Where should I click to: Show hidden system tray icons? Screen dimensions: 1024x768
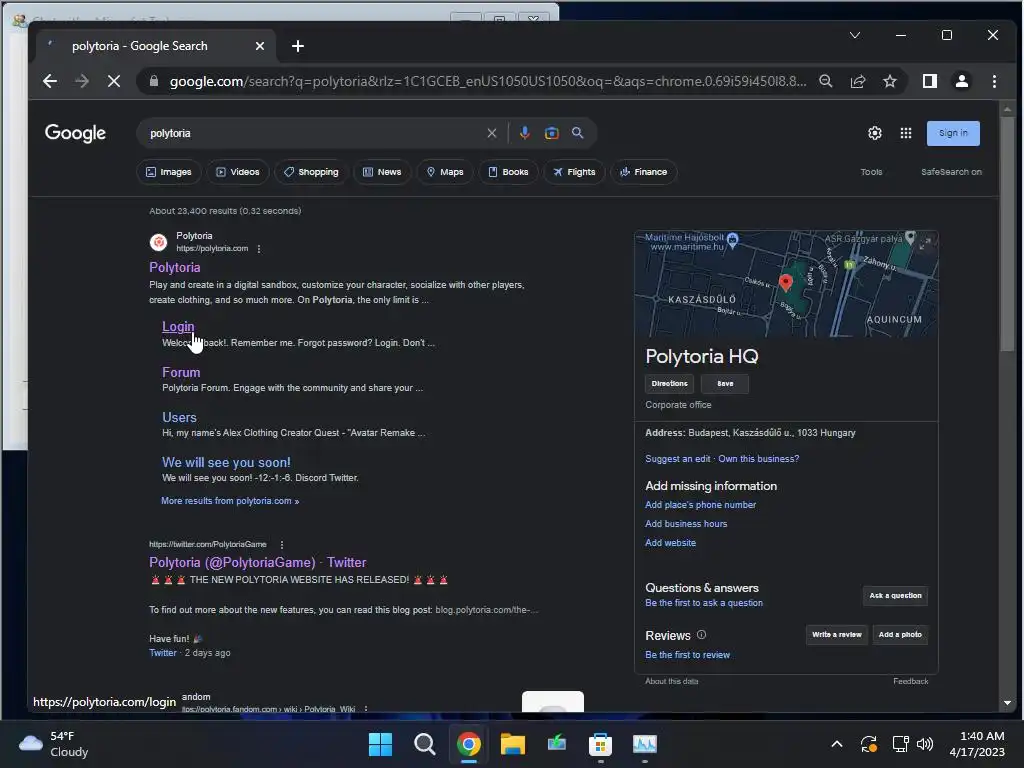coord(837,744)
